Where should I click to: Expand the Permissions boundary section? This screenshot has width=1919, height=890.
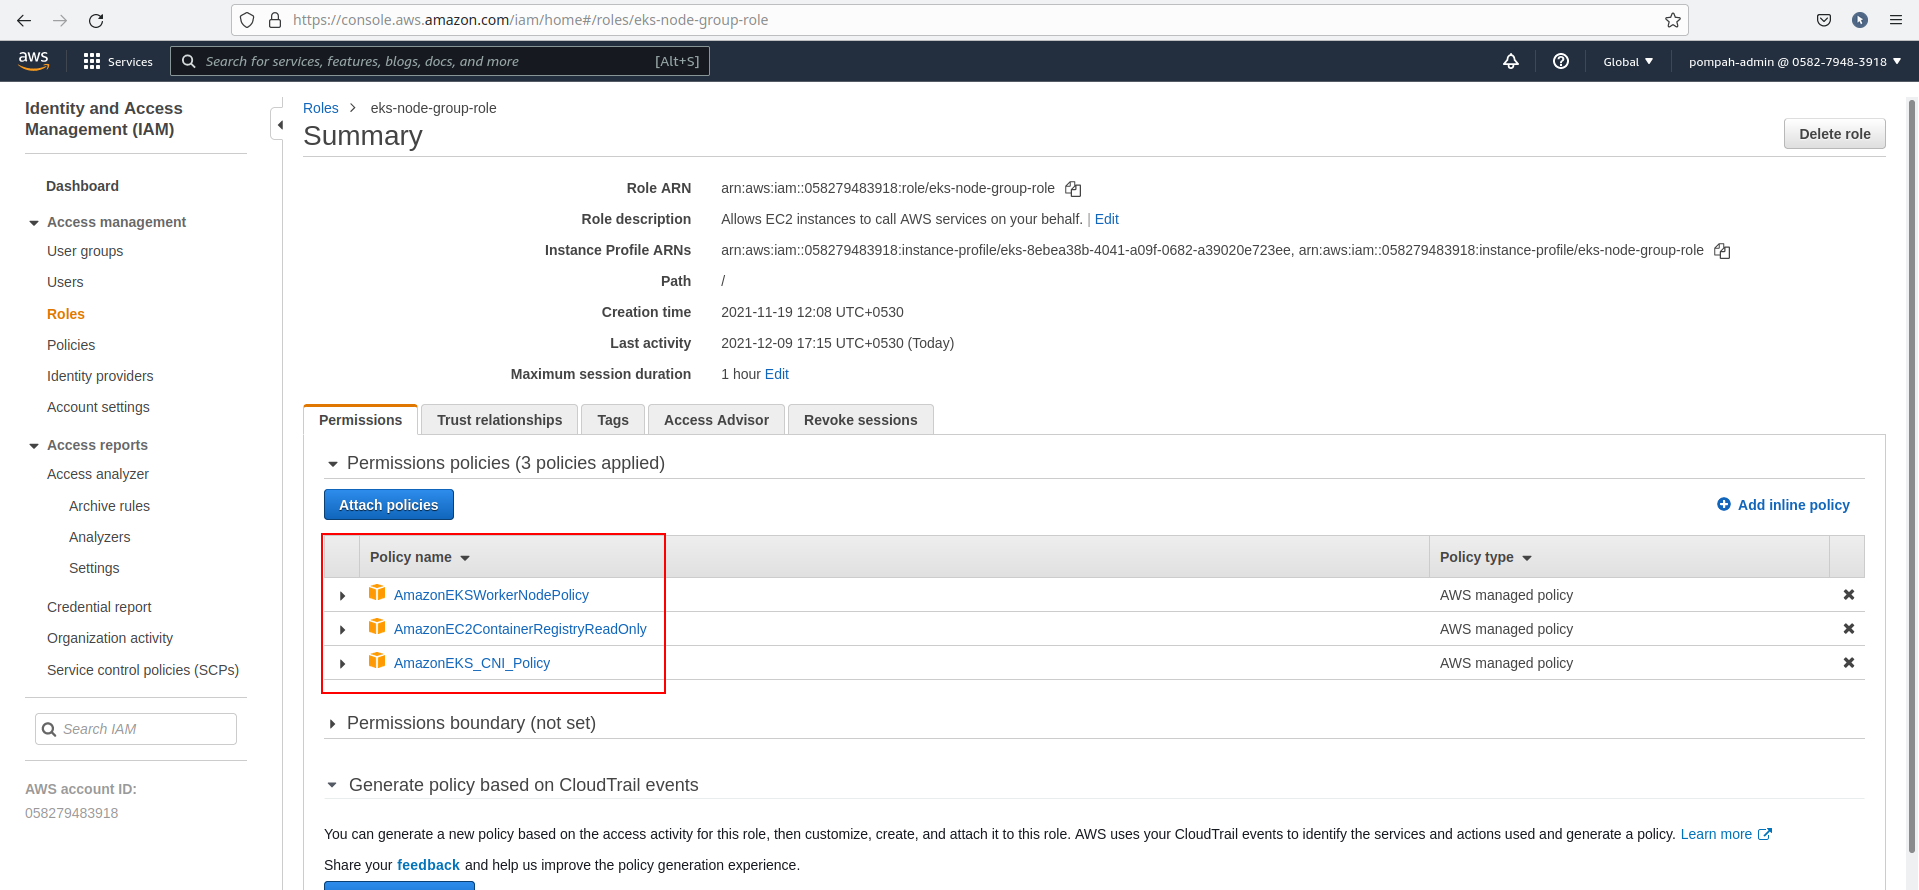[333, 724]
